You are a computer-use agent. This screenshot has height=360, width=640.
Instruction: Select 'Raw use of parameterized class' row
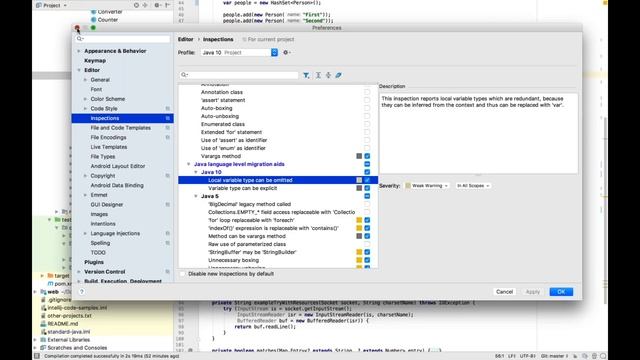278,244
